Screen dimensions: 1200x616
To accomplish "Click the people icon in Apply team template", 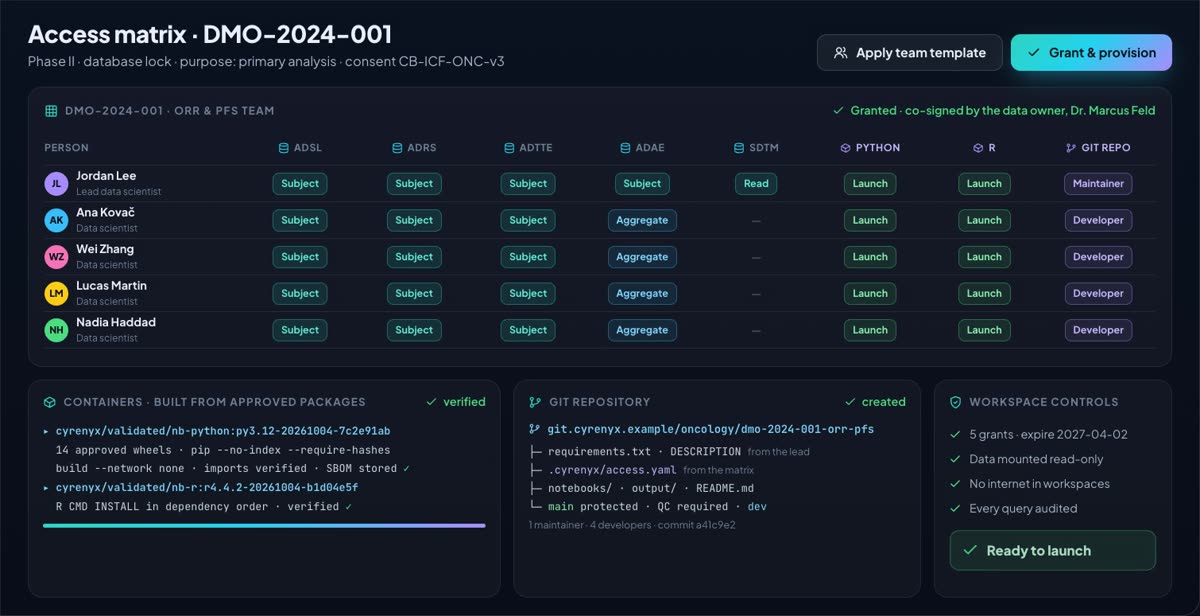I will point(841,53).
